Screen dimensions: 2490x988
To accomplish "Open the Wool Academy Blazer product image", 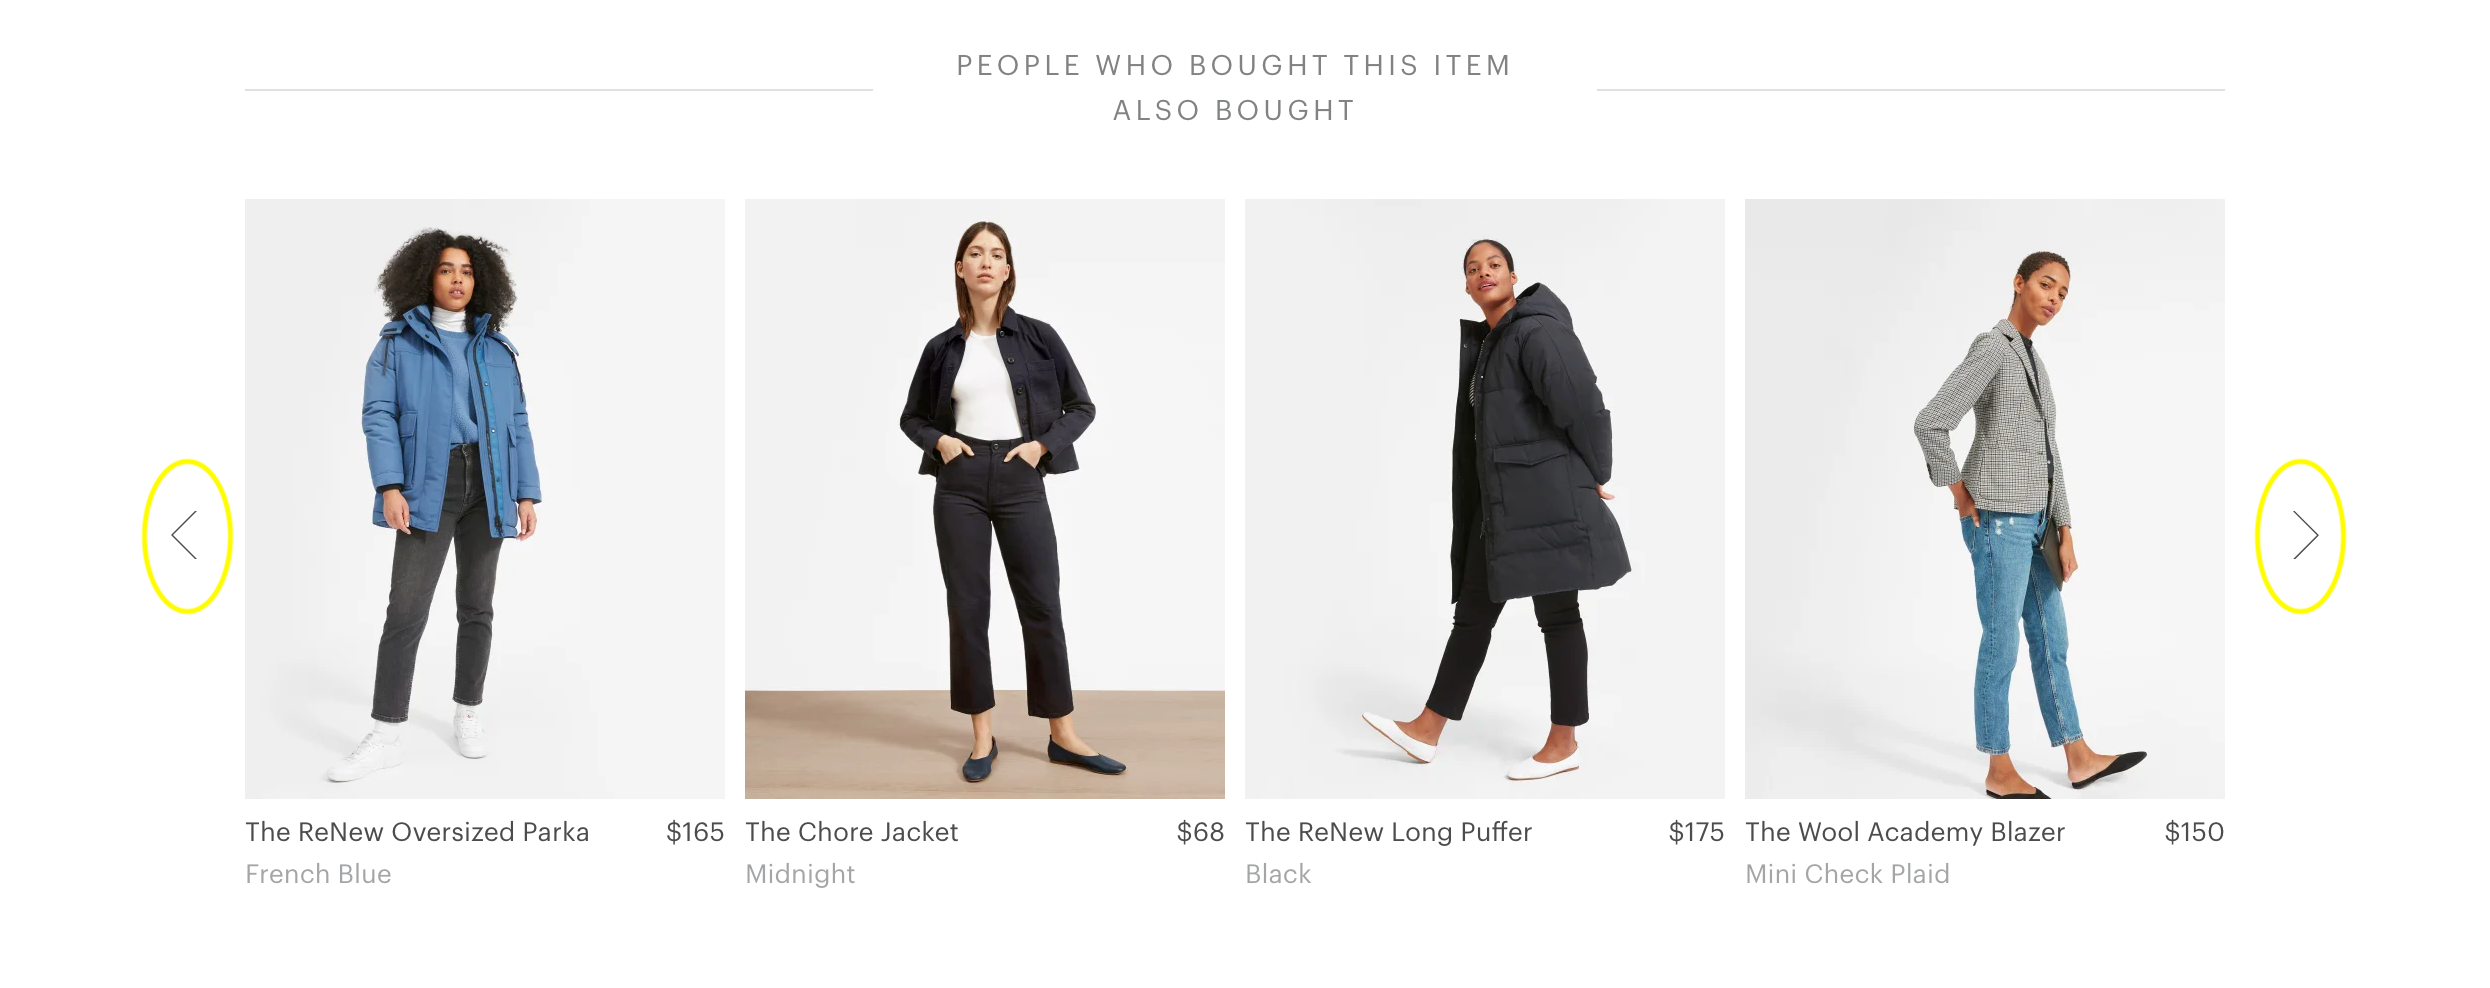I will pyautogui.click(x=1985, y=498).
